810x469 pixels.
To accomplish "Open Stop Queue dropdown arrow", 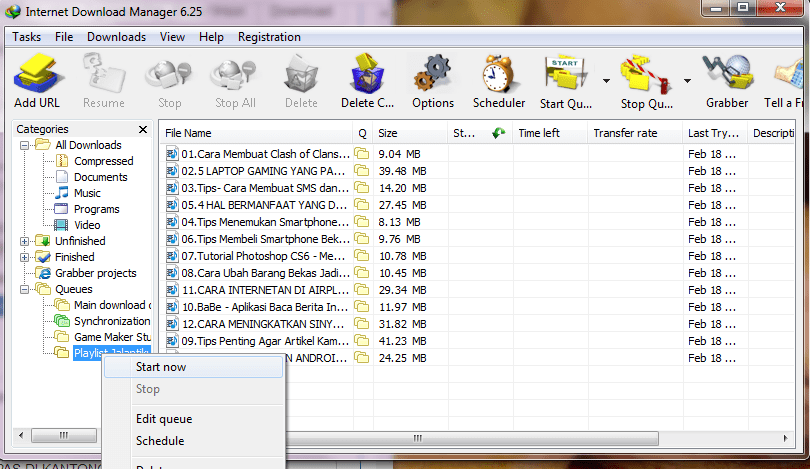I will tap(687, 81).
